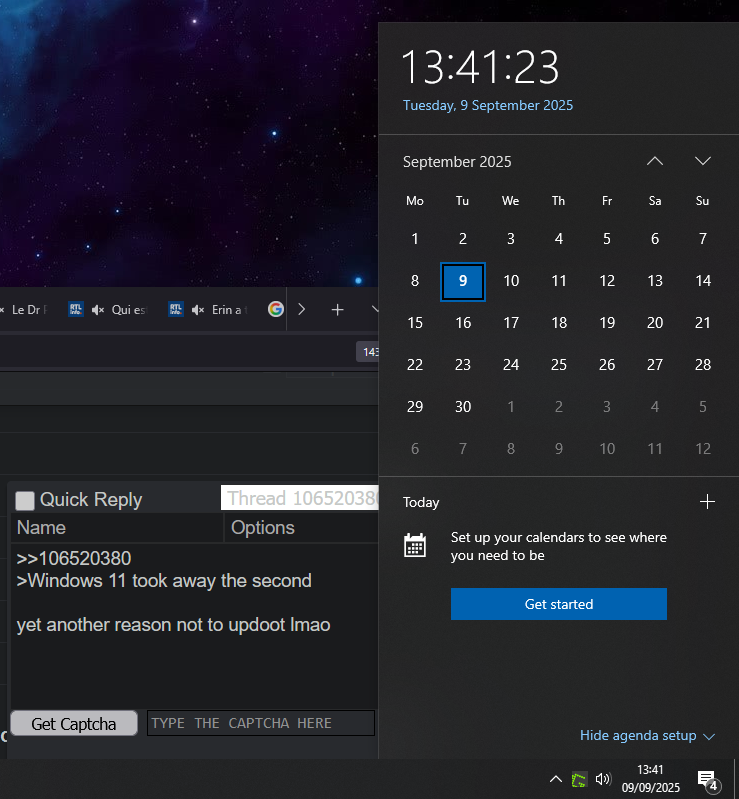Go to next month with down chevron
Image resolution: width=739 pixels, height=799 pixels.
coord(703,161)
